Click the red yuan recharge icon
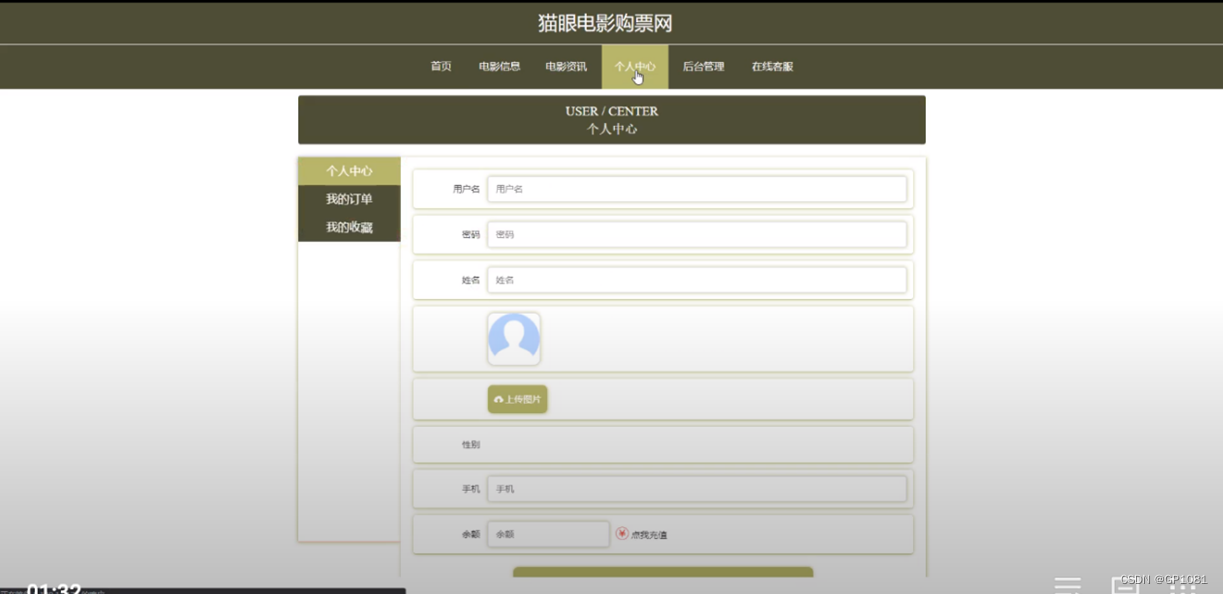The image size is (1223, 594). [622, 534]
